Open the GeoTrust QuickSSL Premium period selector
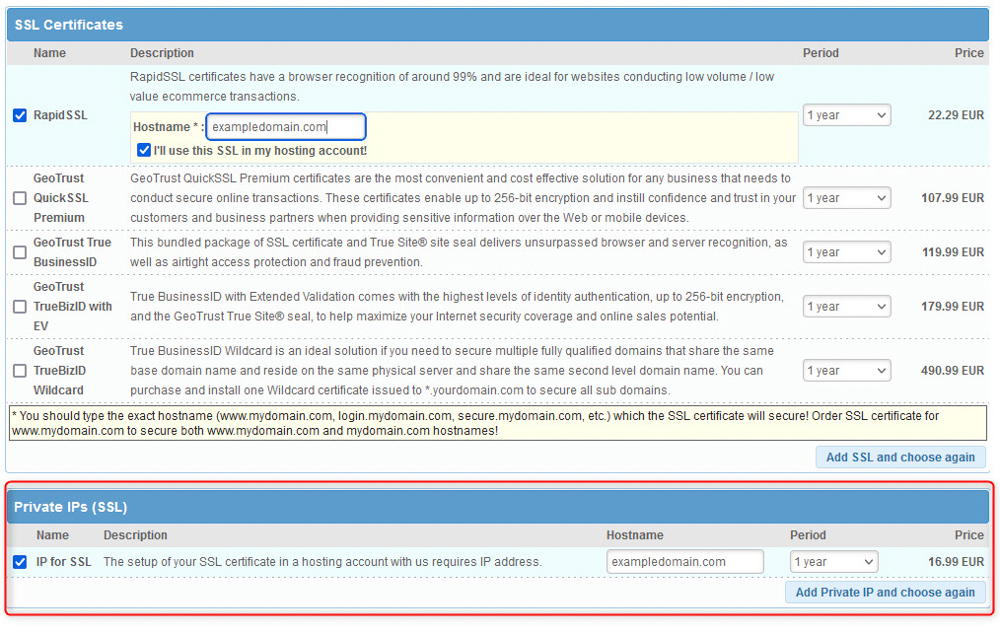The height and width of the screenshot is (634, 1000). [846, 197]
